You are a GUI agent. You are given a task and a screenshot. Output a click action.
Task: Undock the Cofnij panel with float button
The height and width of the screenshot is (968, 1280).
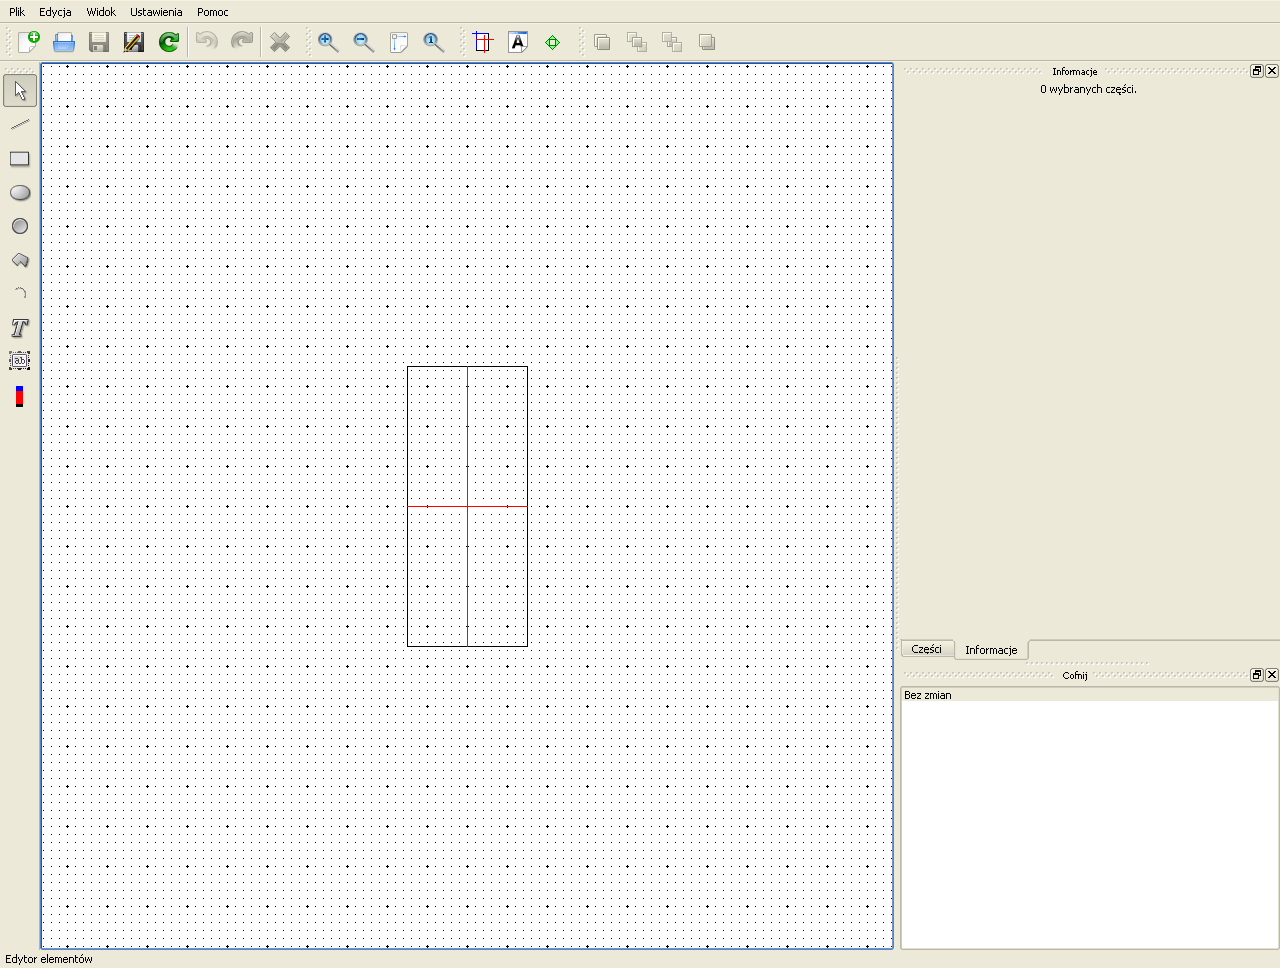(1257, 675)
